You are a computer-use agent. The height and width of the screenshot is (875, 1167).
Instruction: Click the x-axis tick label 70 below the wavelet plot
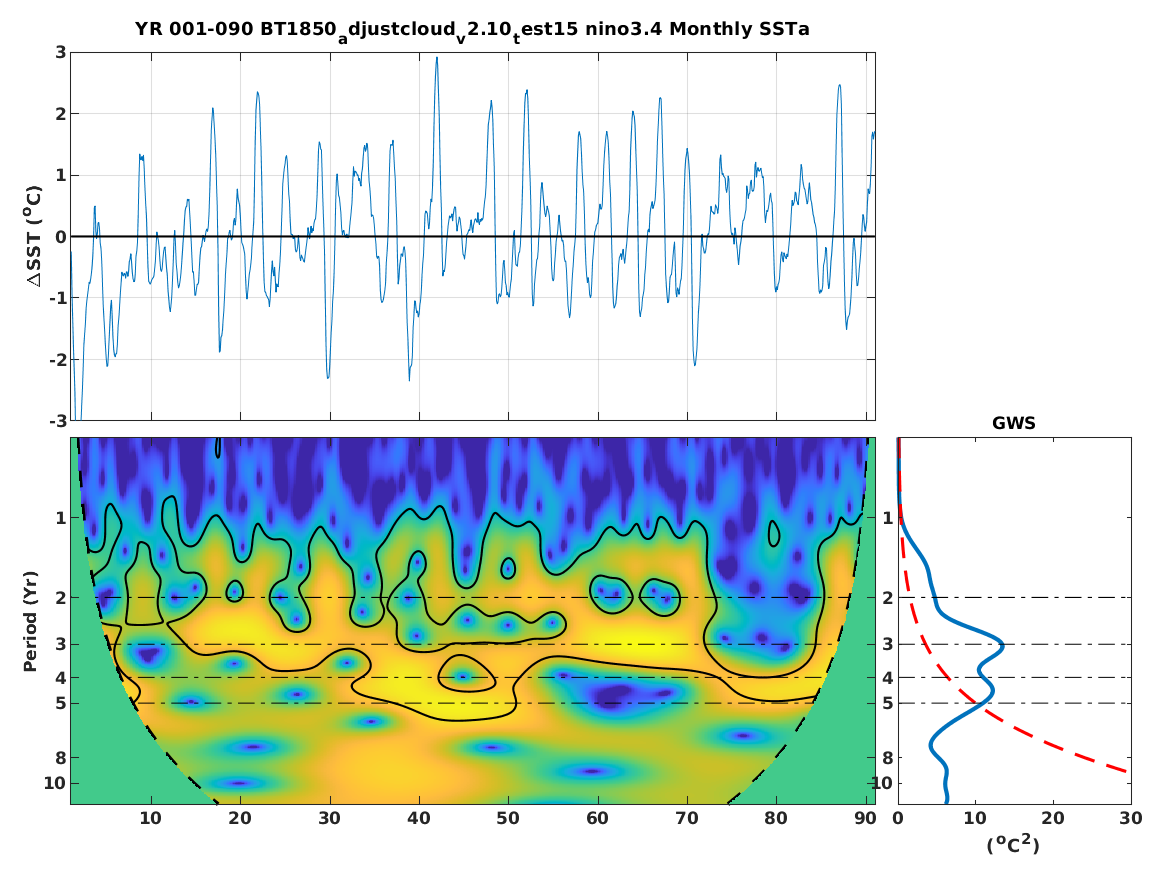tap(687, 818)
